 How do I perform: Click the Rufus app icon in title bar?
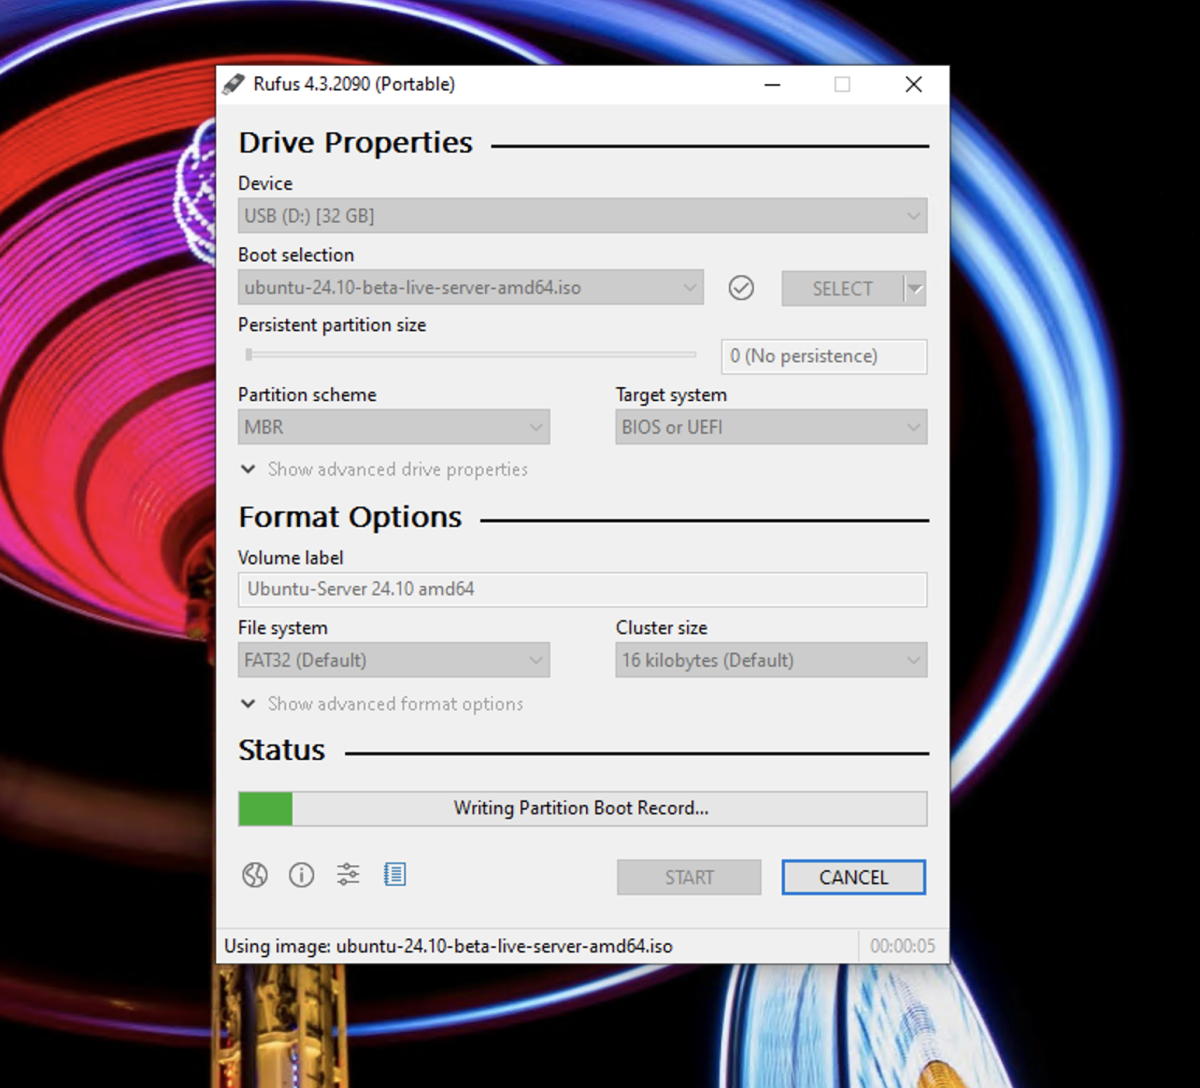point(233,84)
